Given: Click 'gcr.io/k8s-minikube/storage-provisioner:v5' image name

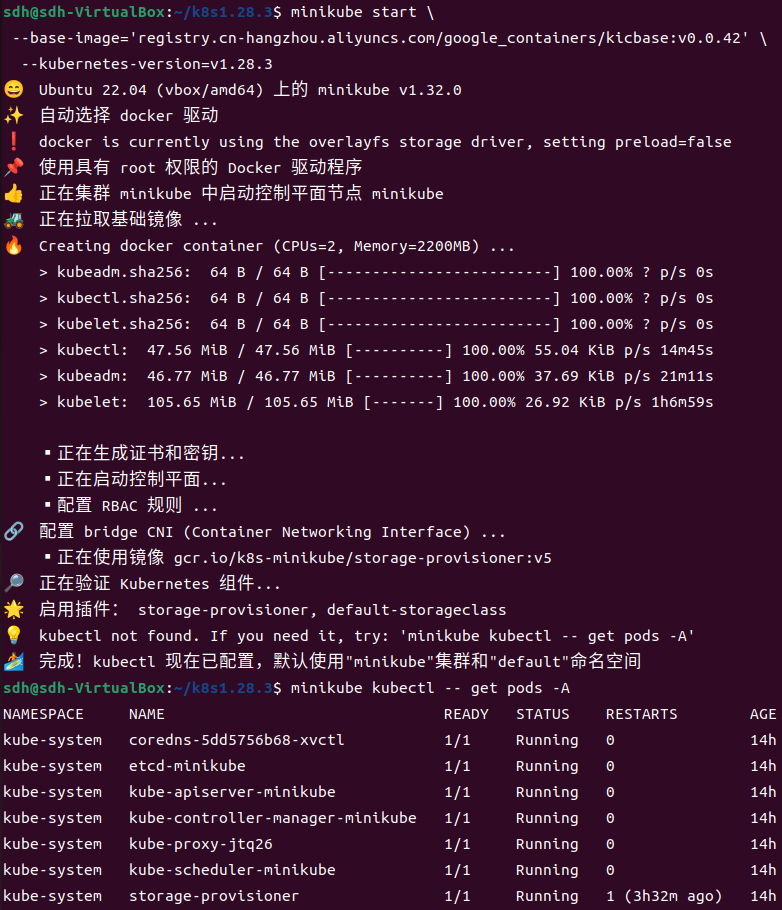Looking at the screenshot, I should tap(363, 558).
